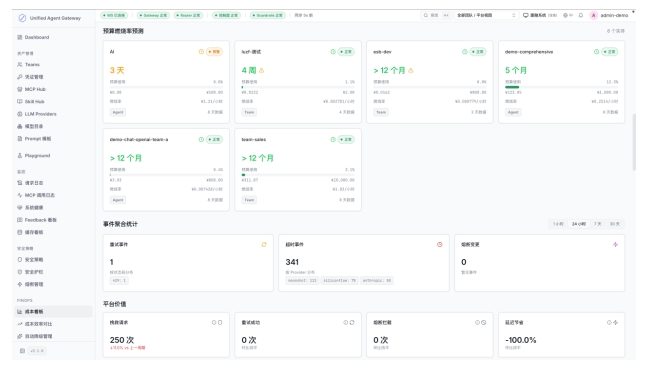
Task: Open the Feedback board sidebar item
Action: click(x=54, y=220)
